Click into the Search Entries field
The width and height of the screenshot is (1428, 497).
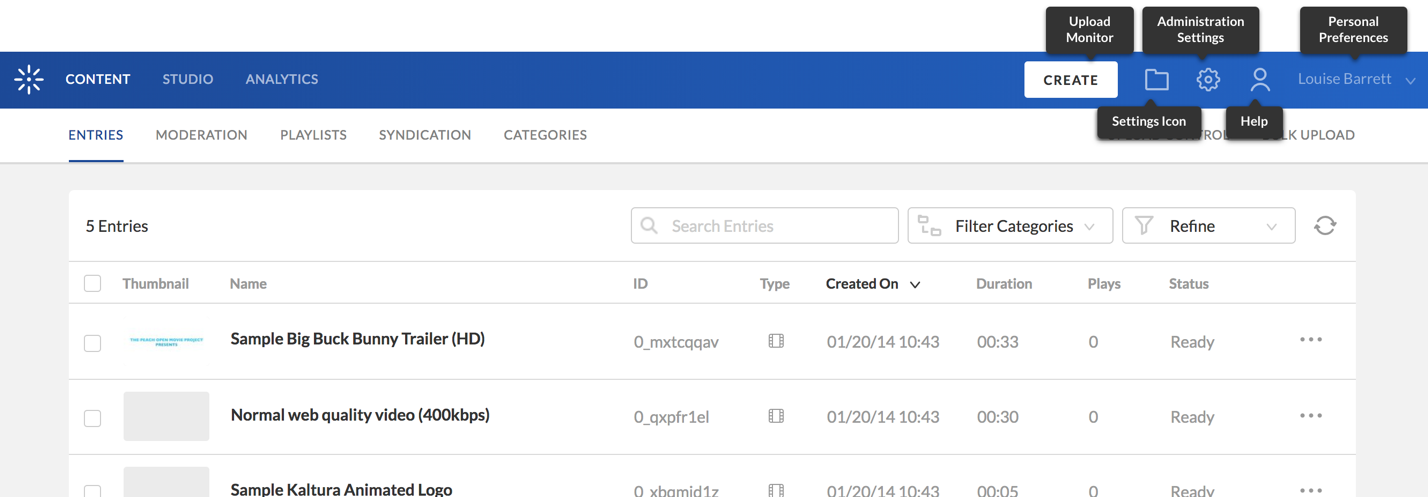coord(765,226)
